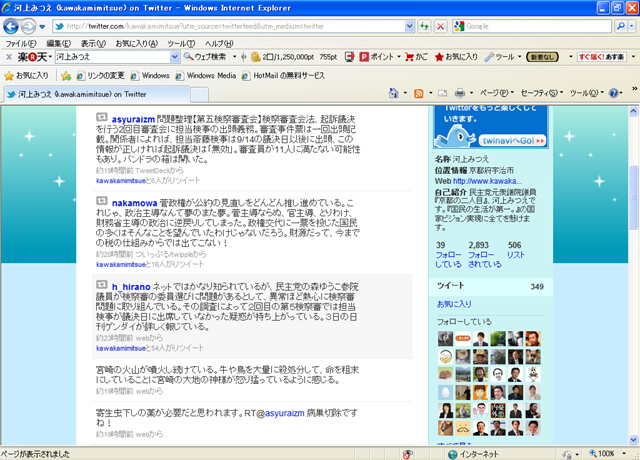Select the ツイート 349 sidebar tab
640x460 pixels.
tap(490, 286)
